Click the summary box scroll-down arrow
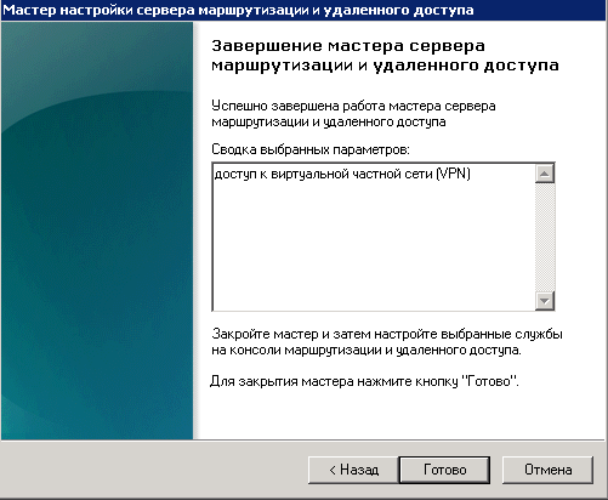This screenshot has width=608, height=500. click(545, 301)
